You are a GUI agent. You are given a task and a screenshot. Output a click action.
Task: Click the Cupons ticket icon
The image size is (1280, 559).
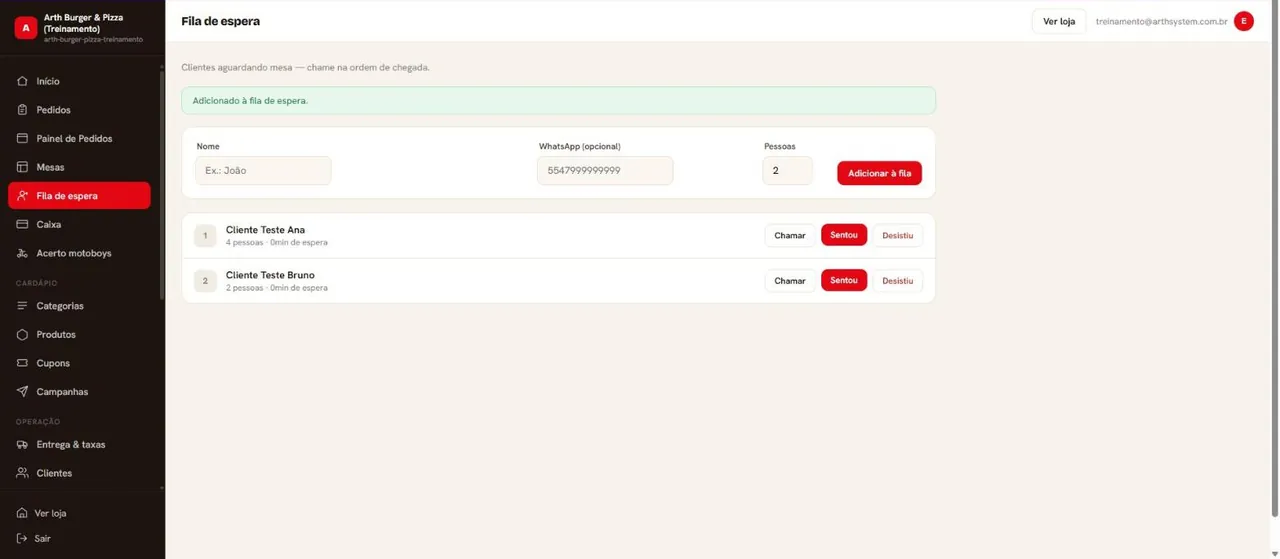22,363
